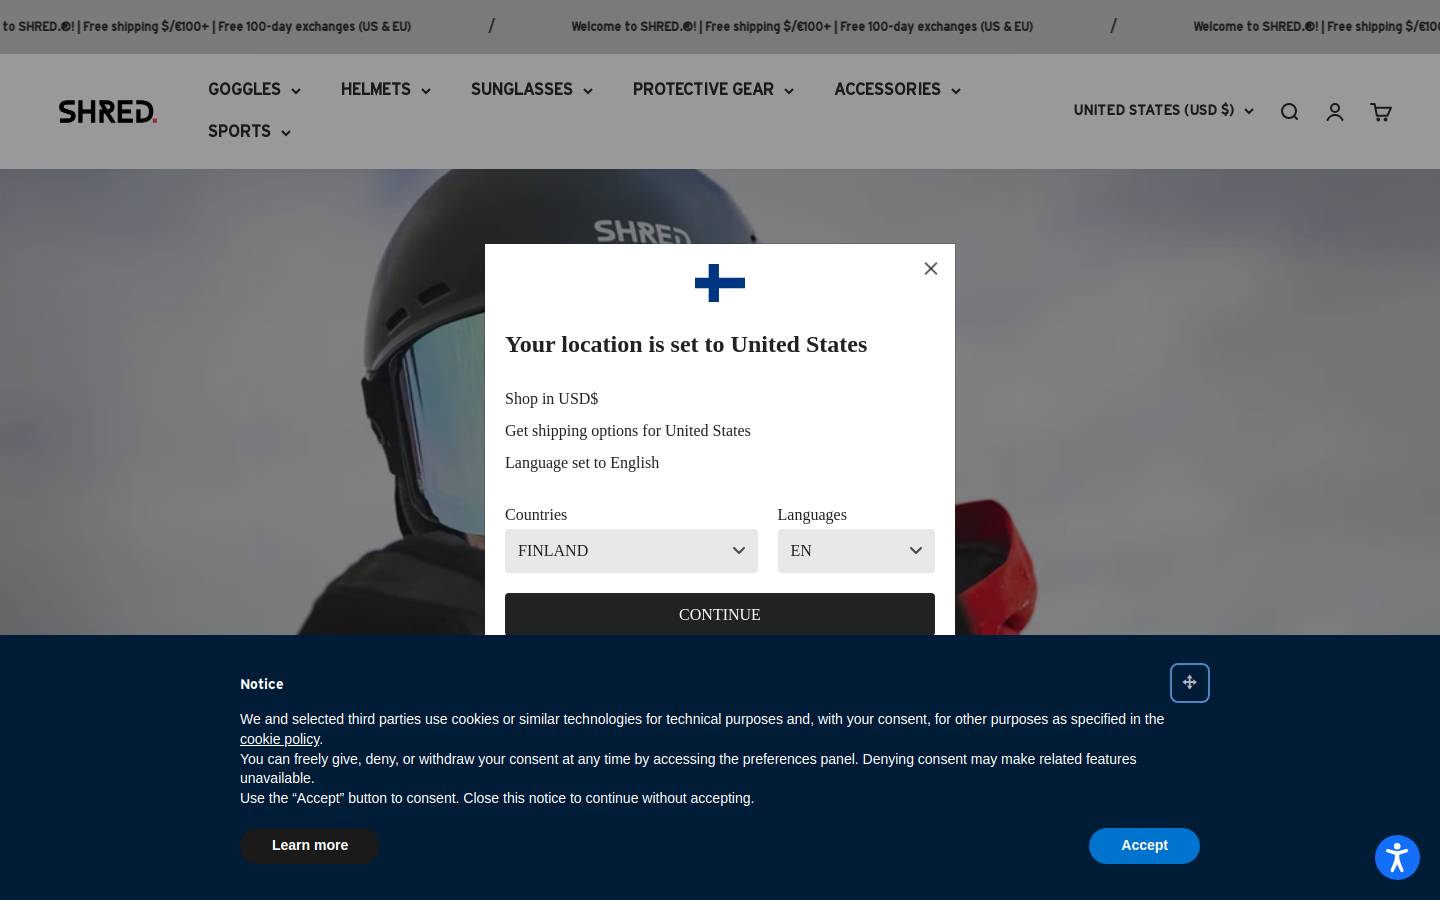Click Learn more in cookie notice
The height and width of the screenshot is (900, 1440).
tap(310, 846)
